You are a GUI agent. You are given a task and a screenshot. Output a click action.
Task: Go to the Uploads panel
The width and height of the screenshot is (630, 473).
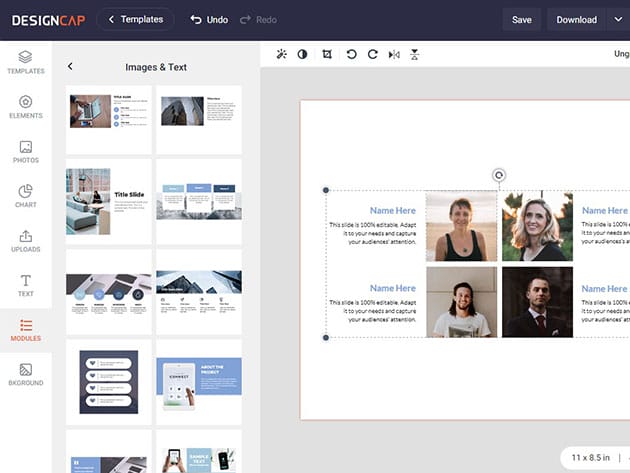pyautogui.click(x=26, y=241)
